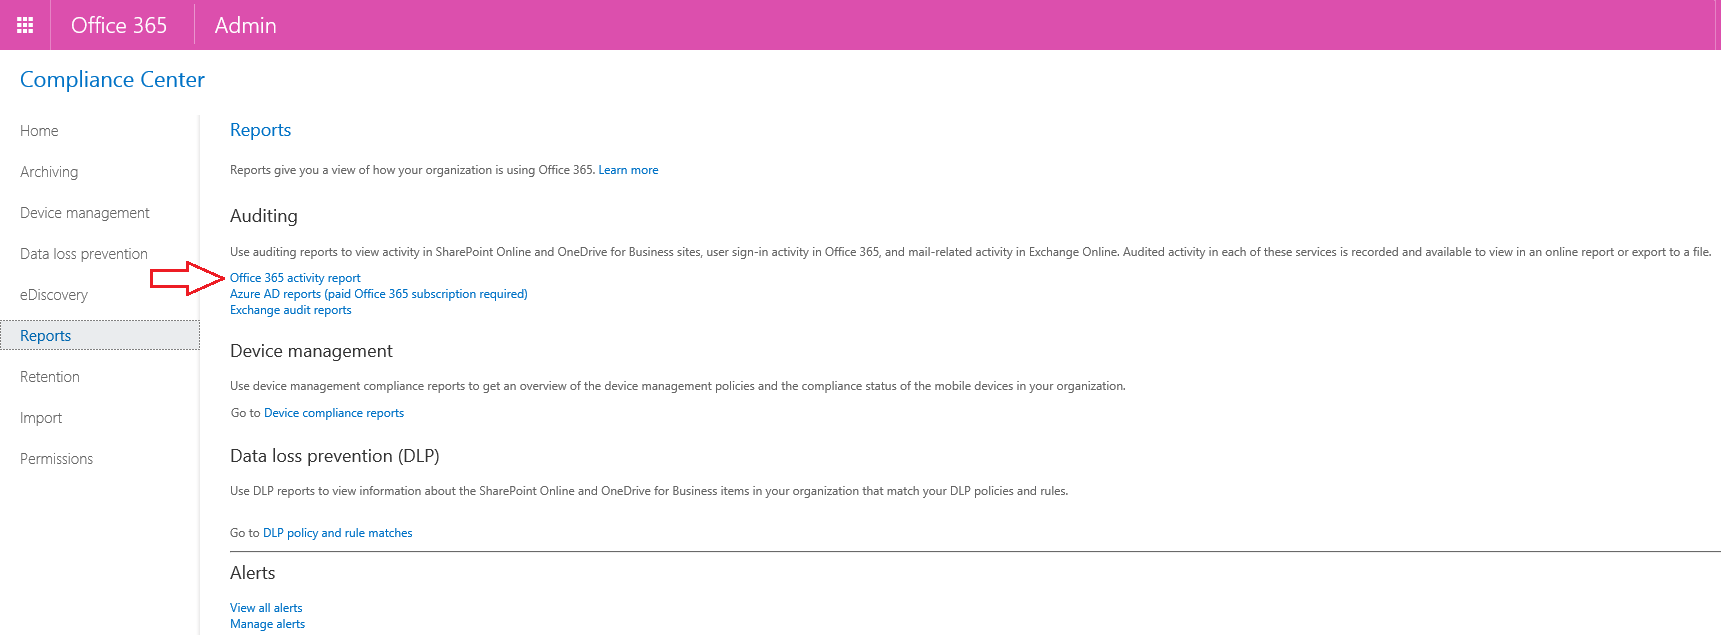This screenshot has height=635, width=1721.
Task: Open DLP policy and rule matches
Action: pos(337,533)
